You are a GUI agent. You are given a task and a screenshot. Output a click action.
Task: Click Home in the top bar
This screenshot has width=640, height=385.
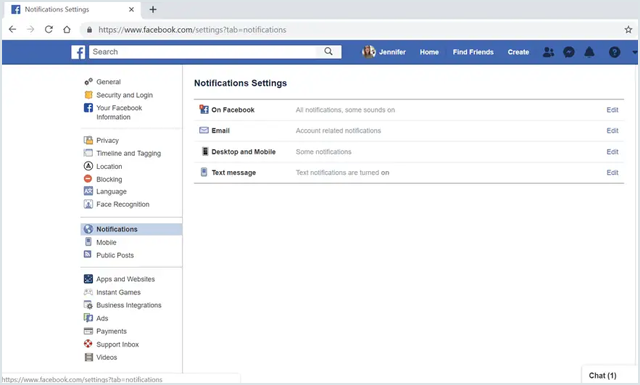tap(429, 52)
